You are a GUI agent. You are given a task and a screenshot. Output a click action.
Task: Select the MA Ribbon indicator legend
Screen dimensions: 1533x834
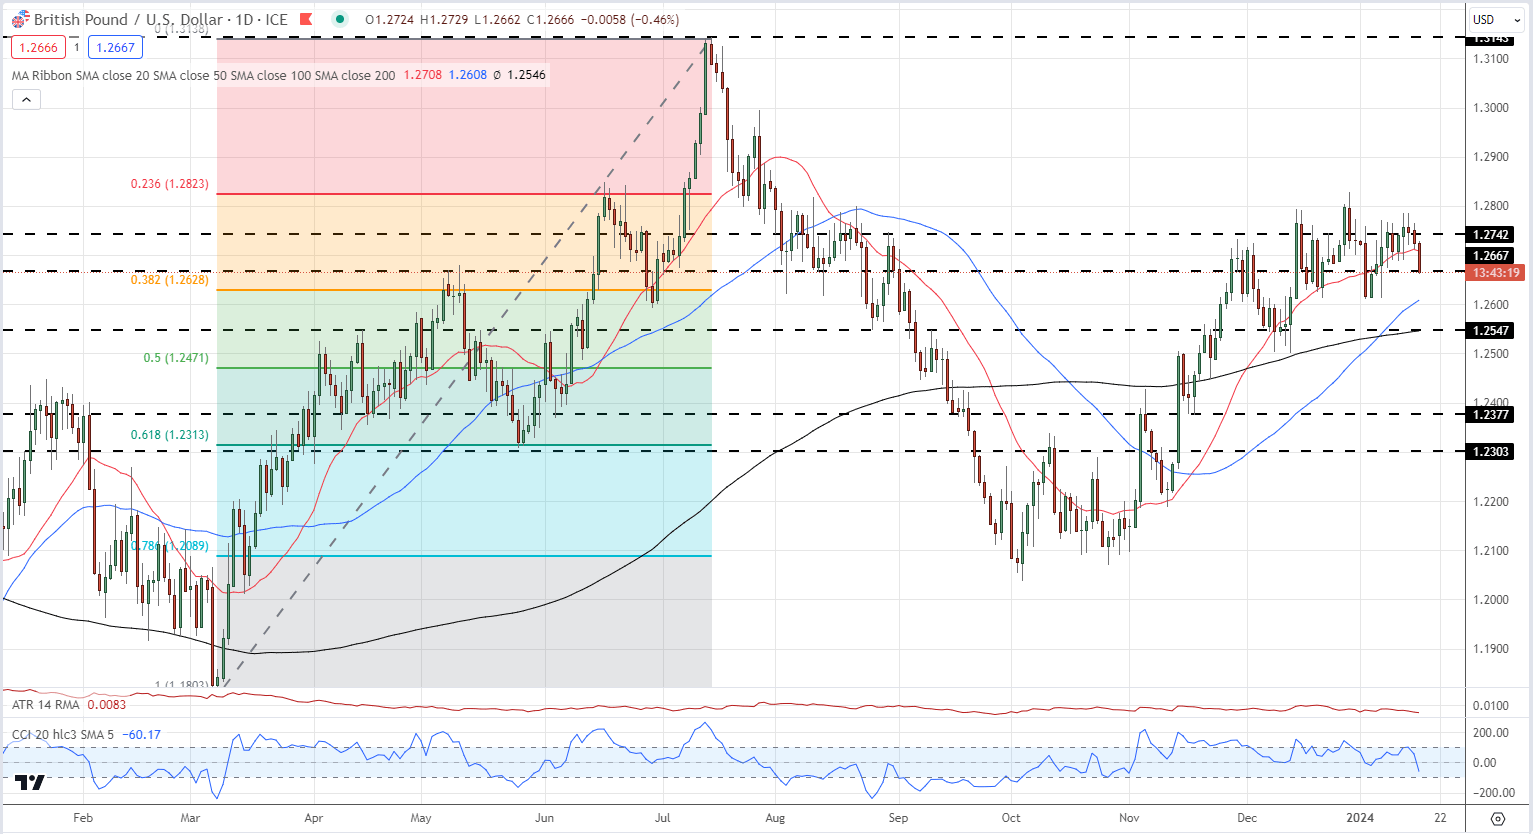coord(203,75)
